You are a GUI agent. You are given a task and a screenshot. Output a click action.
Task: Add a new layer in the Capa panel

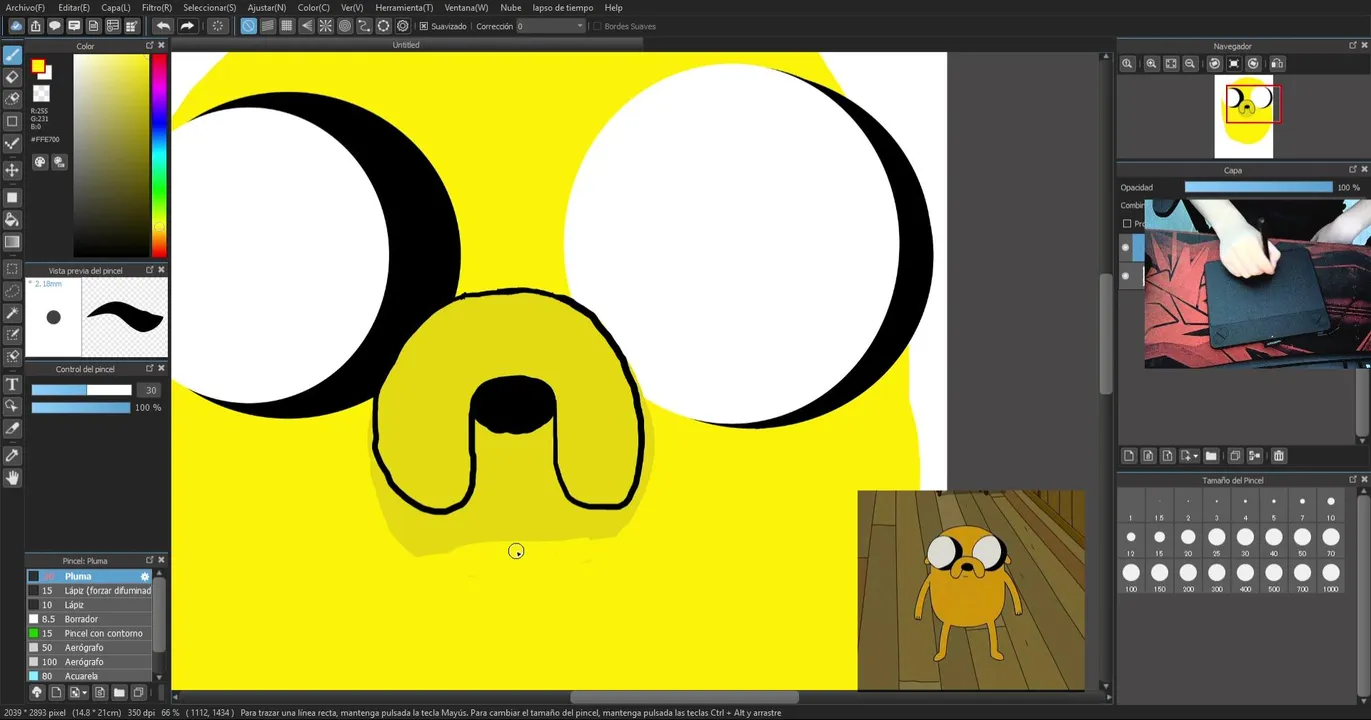tap(1129, 456)
